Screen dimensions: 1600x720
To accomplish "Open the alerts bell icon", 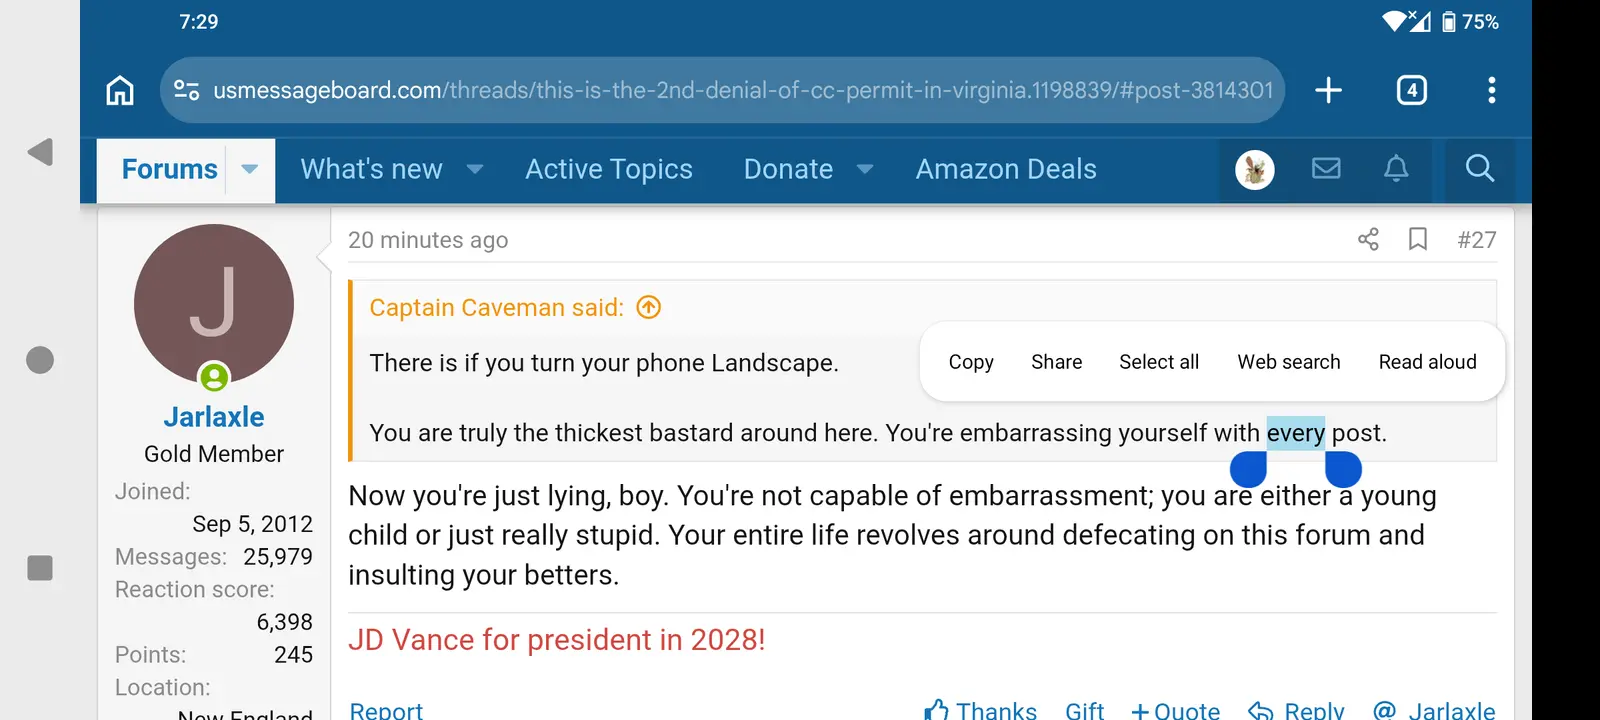I will click(1396, 169).
